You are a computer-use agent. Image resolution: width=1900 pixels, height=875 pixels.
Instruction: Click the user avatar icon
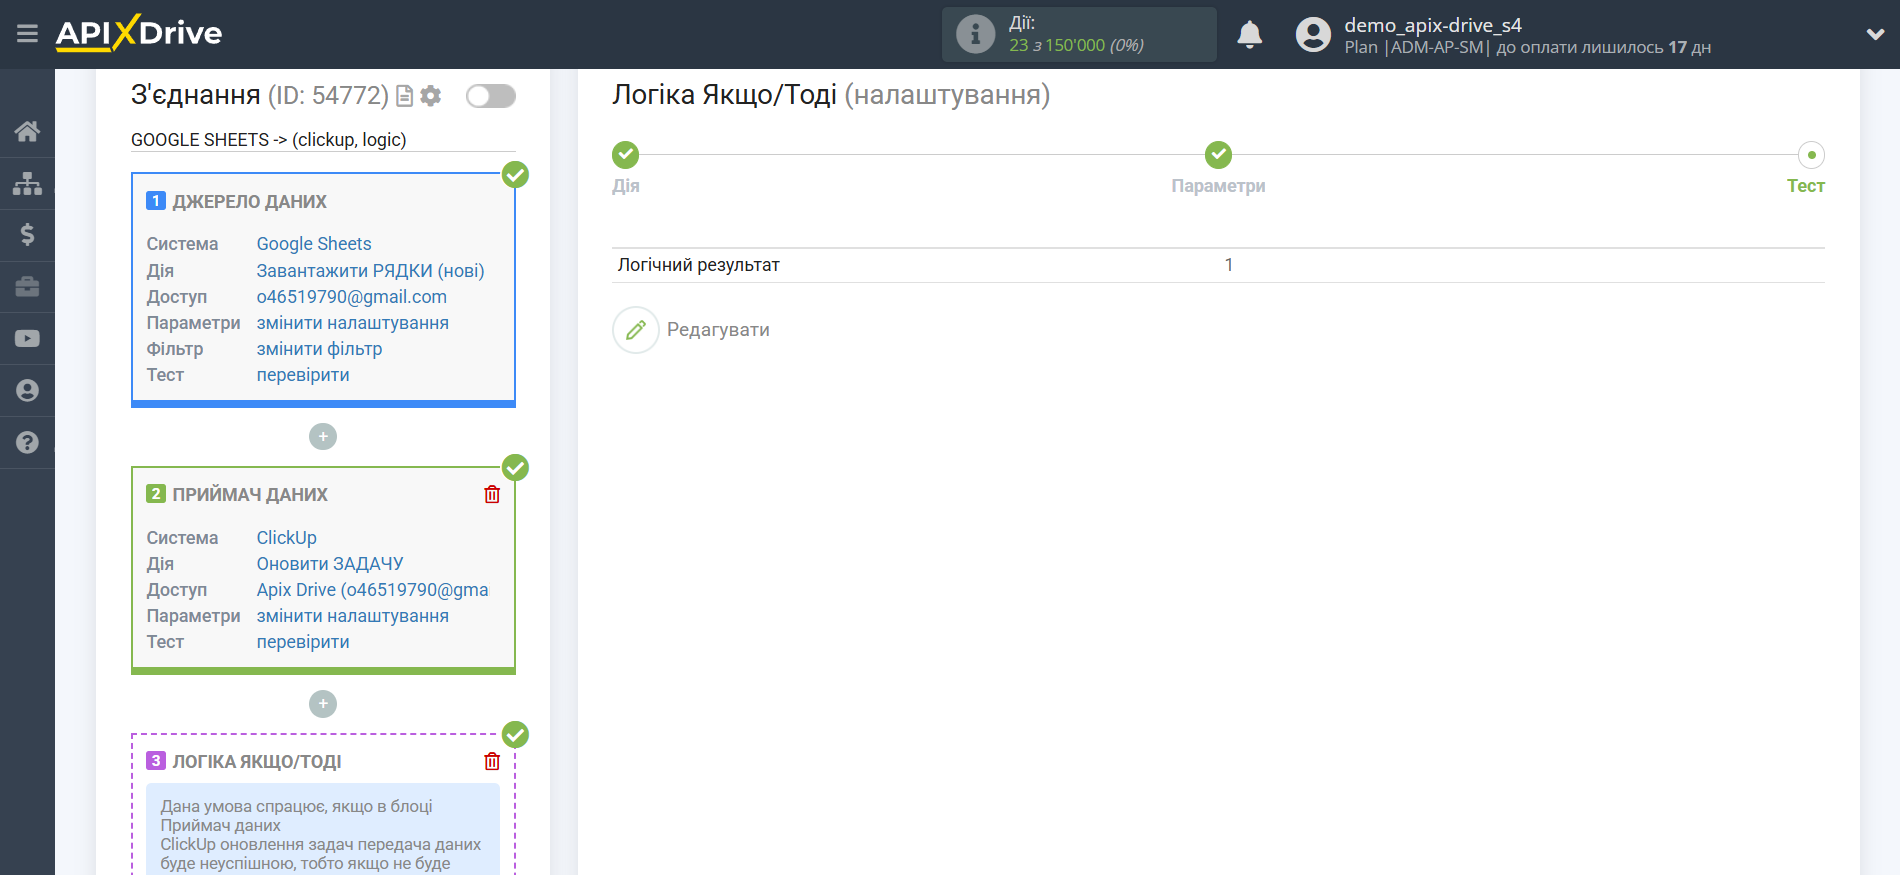(x=1313, y=34)
